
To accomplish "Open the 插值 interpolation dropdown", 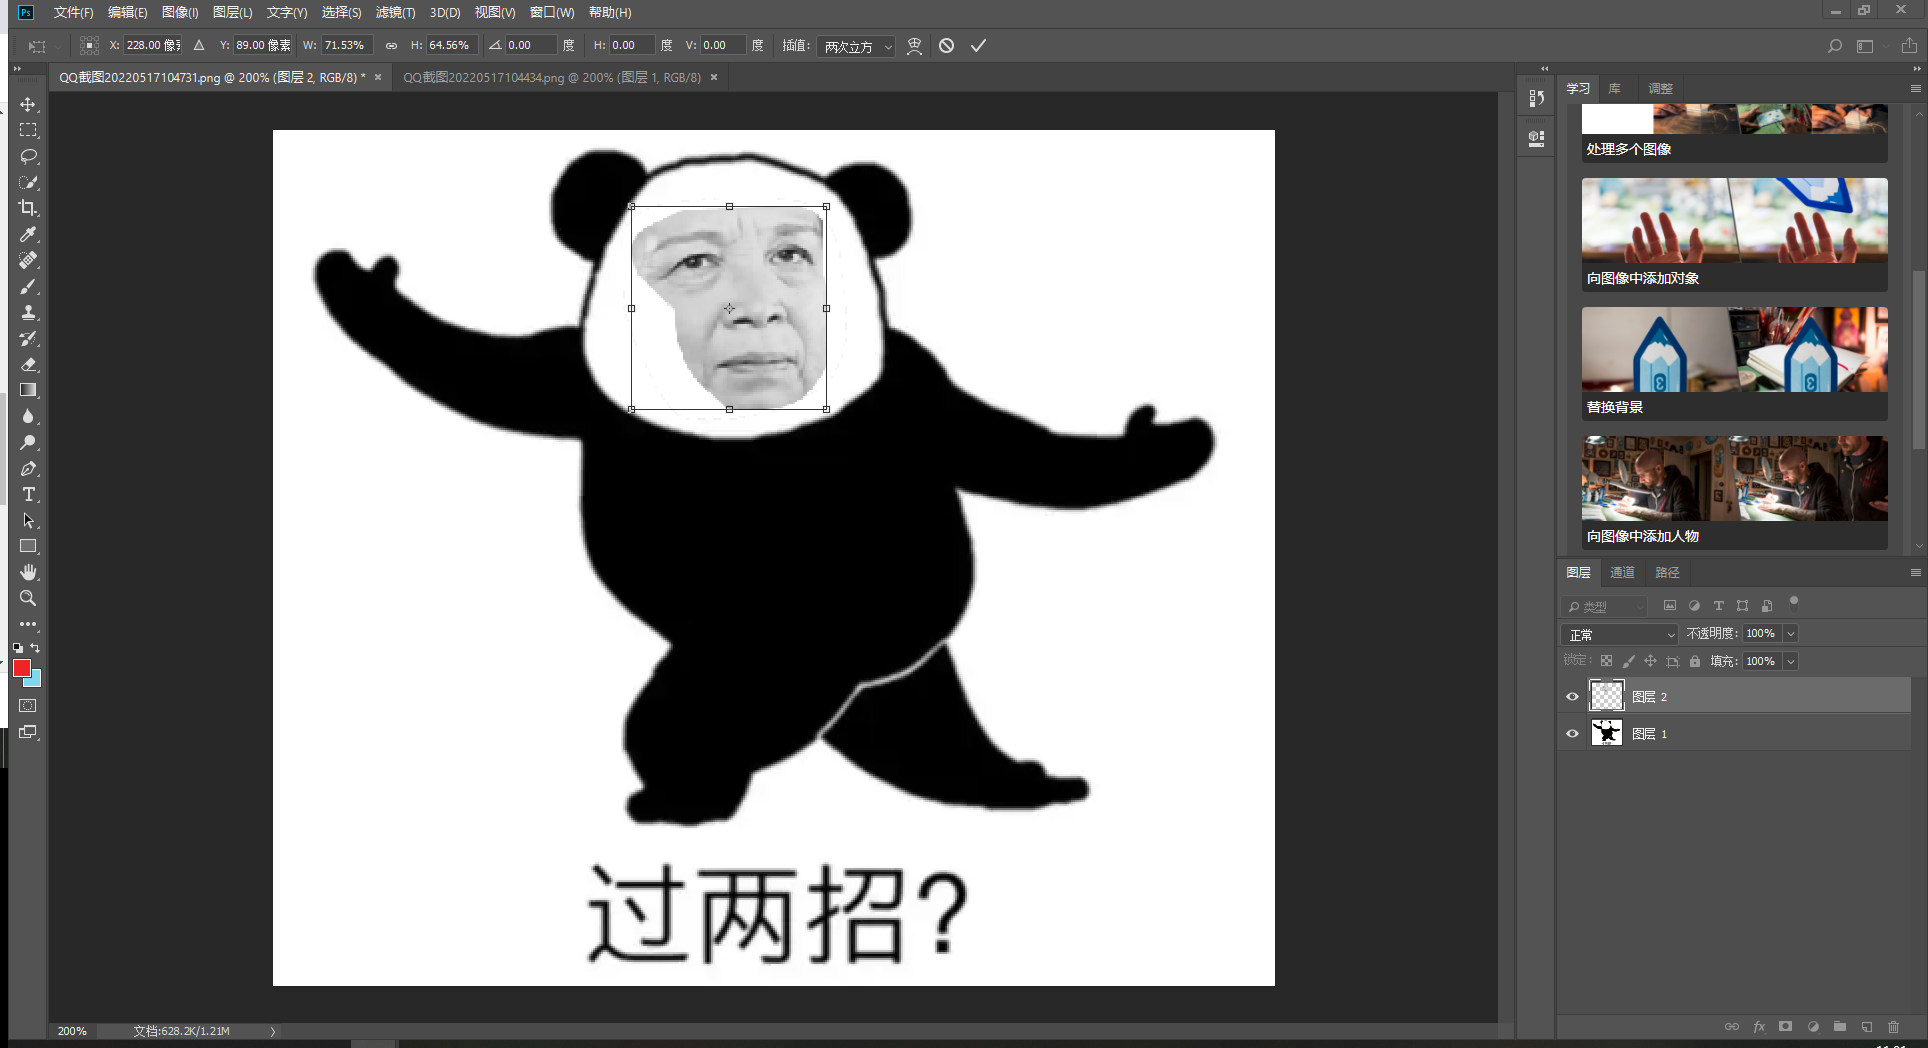I will 856,46.
